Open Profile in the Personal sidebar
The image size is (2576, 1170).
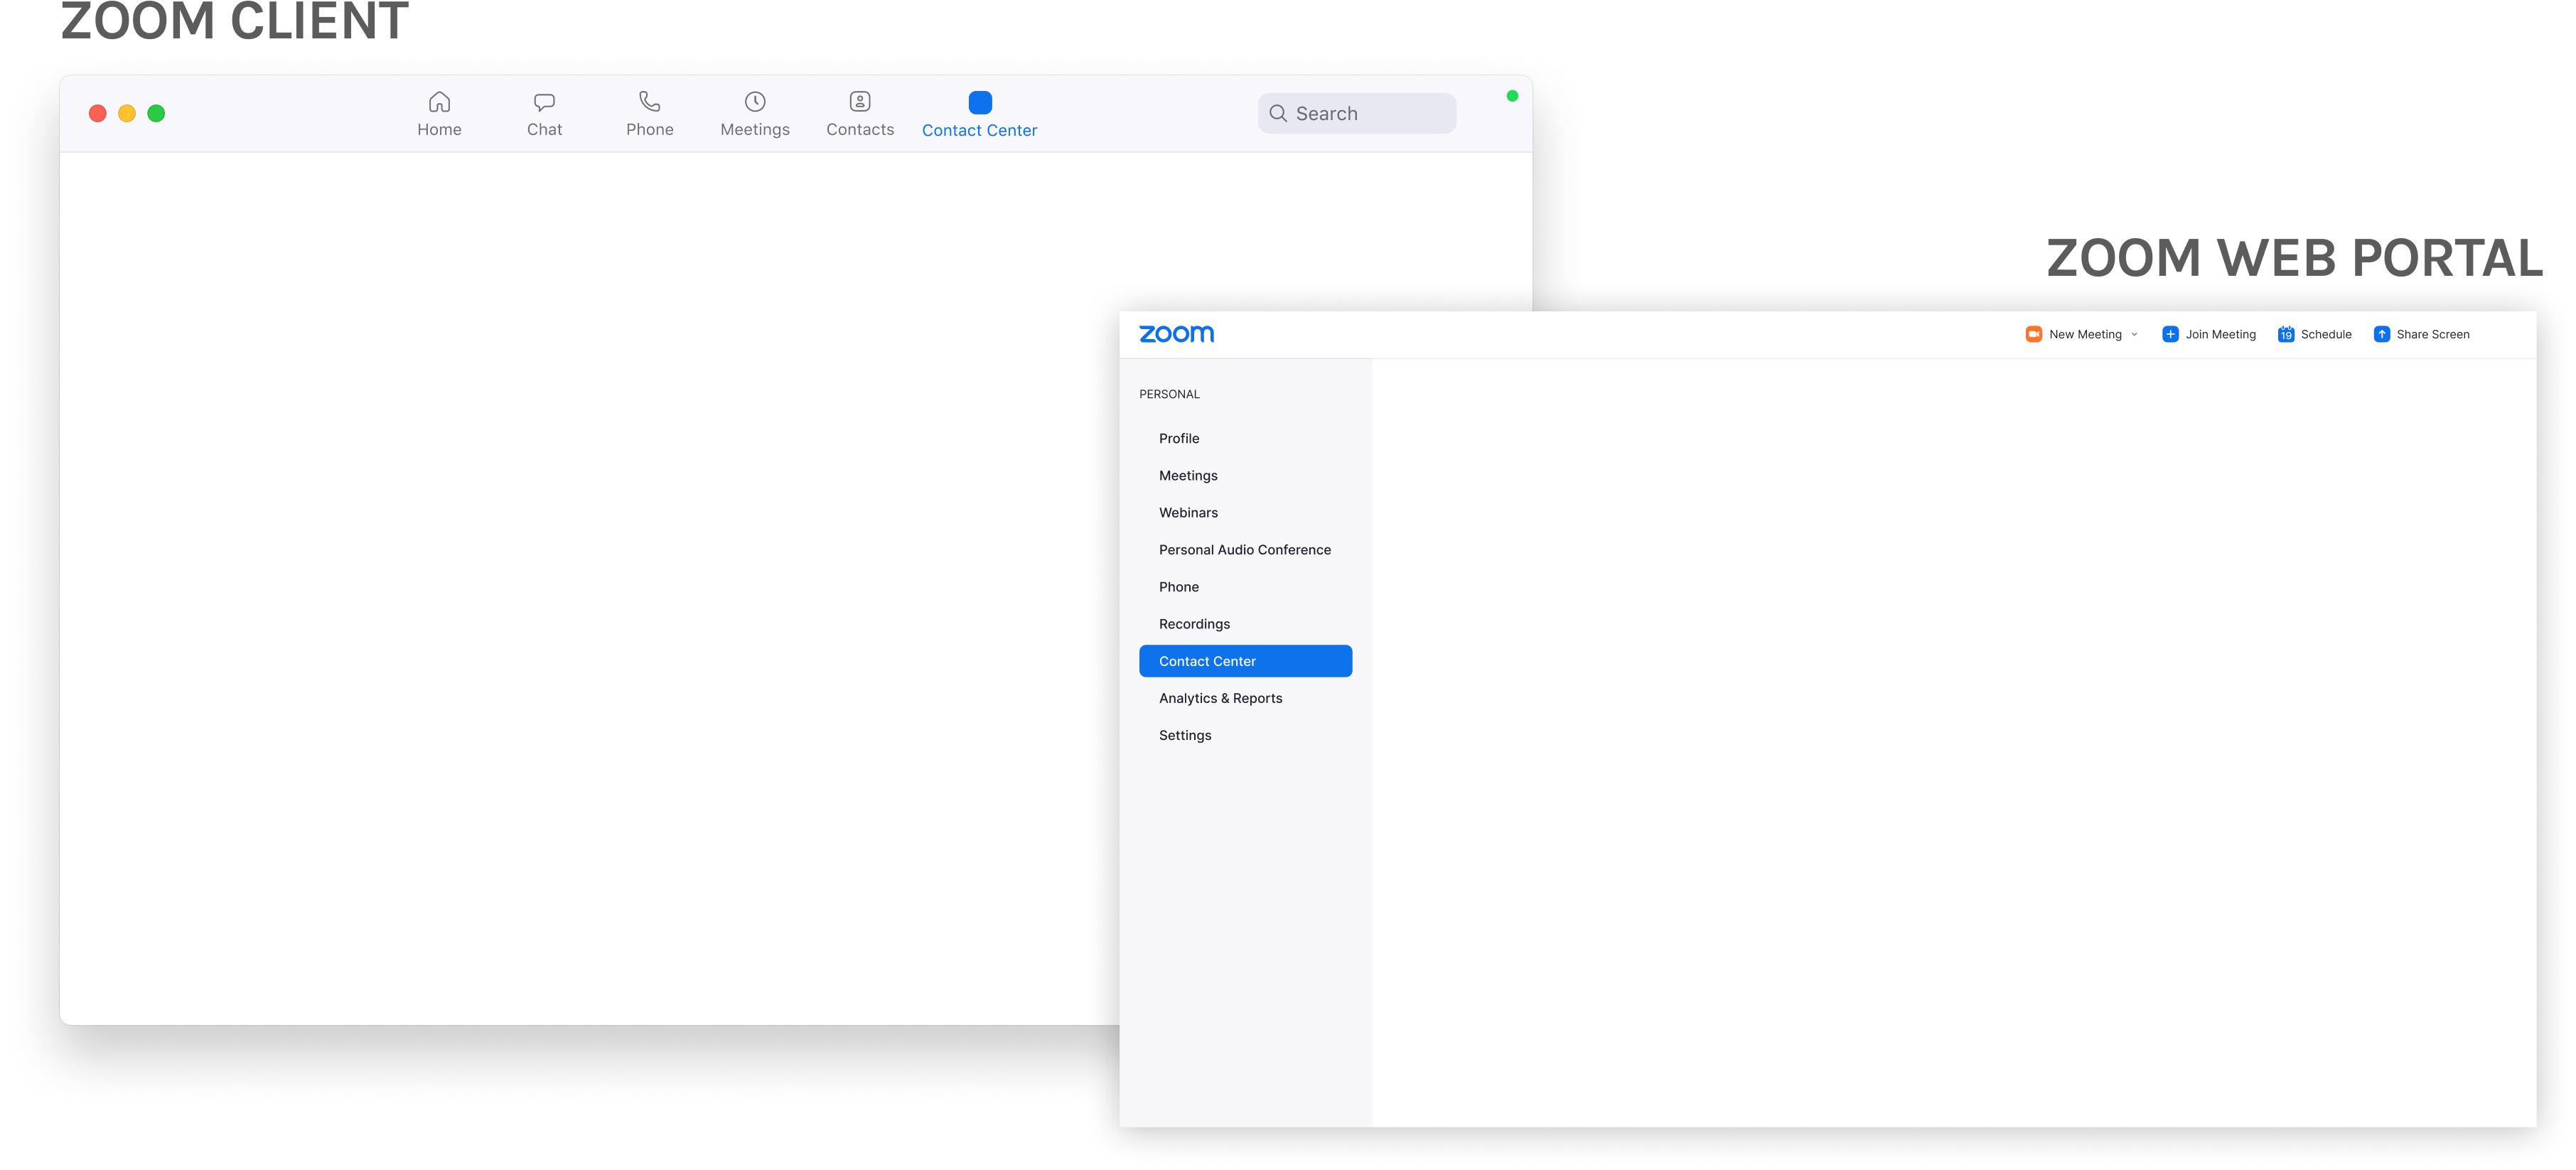point(1179,438)
